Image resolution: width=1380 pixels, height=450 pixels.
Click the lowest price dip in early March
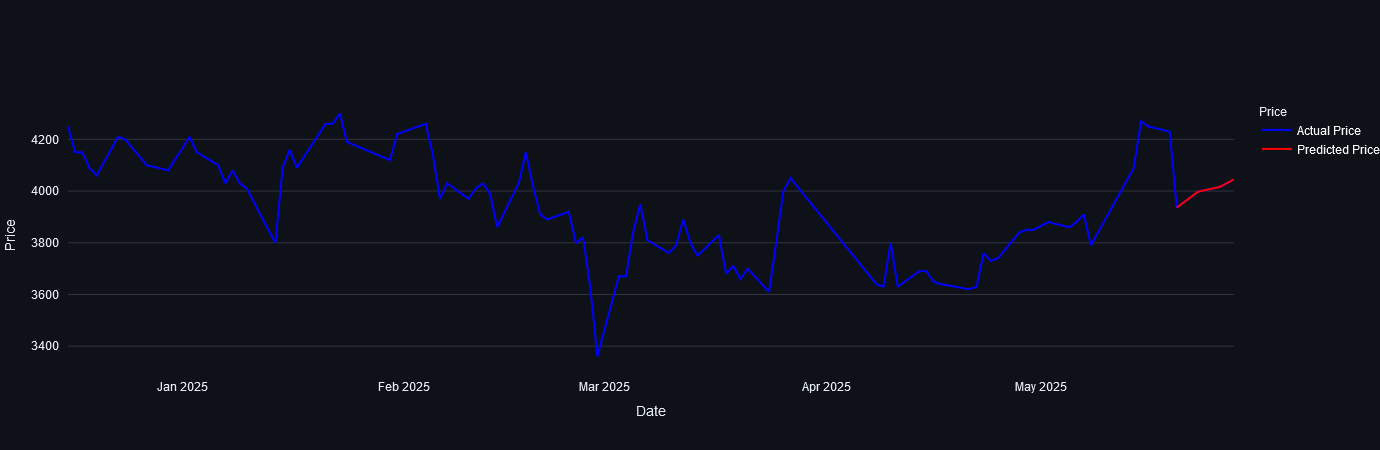(597, 356)
